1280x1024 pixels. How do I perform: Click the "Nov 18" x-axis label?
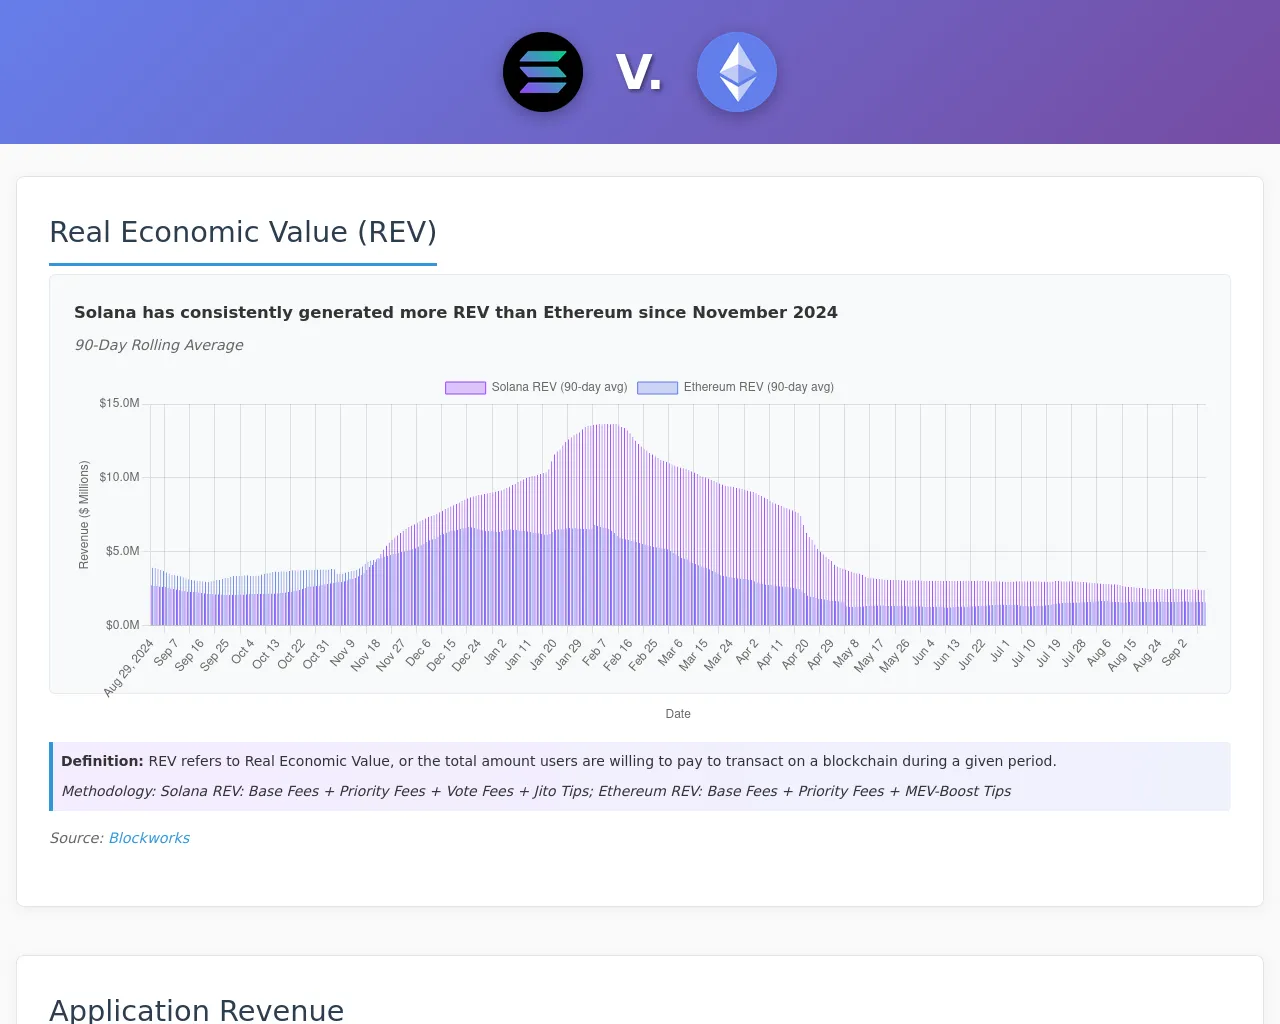[365, 655]
